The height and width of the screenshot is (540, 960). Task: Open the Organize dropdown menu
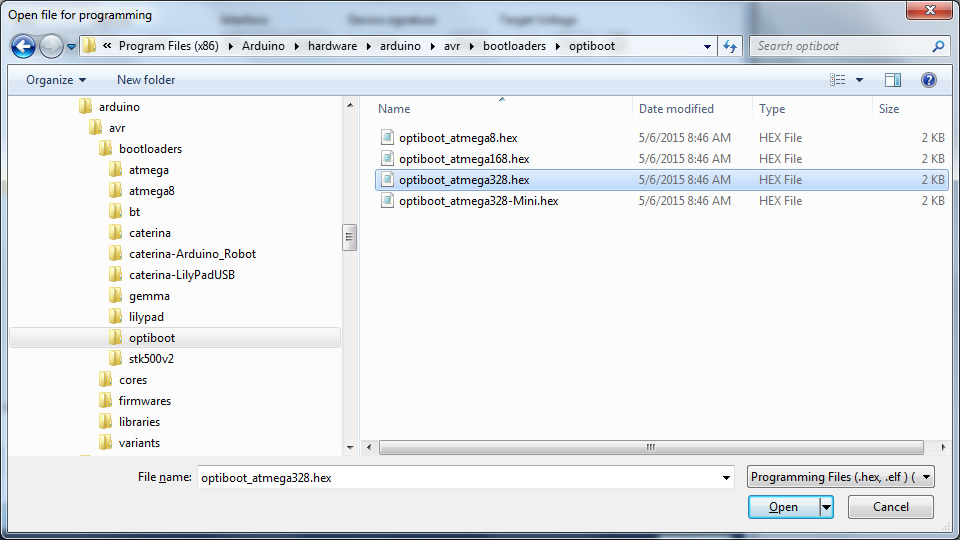(x=56, y=80)
